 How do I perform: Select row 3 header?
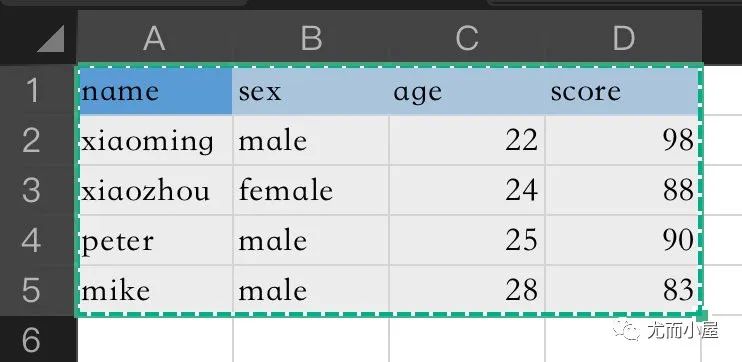(x=32, y=190)
